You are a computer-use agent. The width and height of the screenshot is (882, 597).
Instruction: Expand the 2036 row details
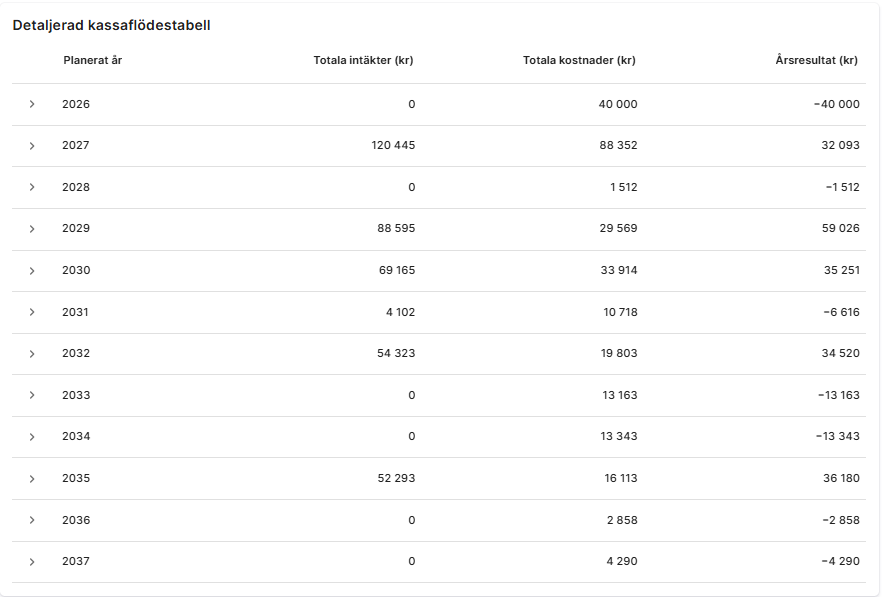click(32, 520)
